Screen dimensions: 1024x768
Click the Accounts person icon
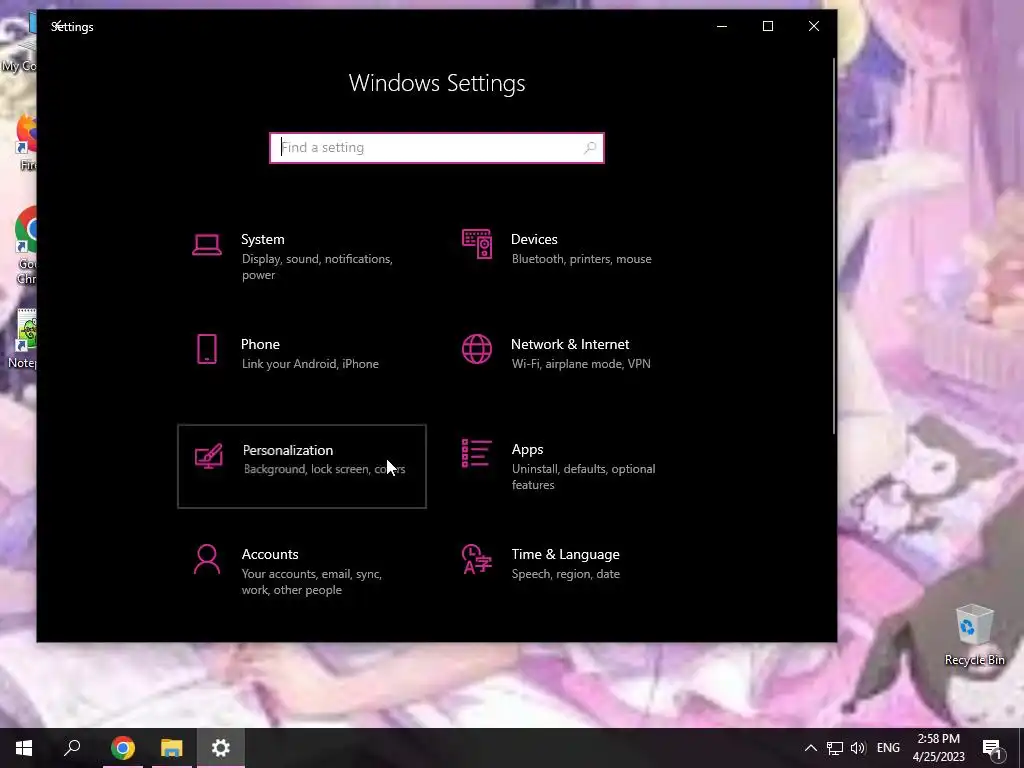point(207,560)
